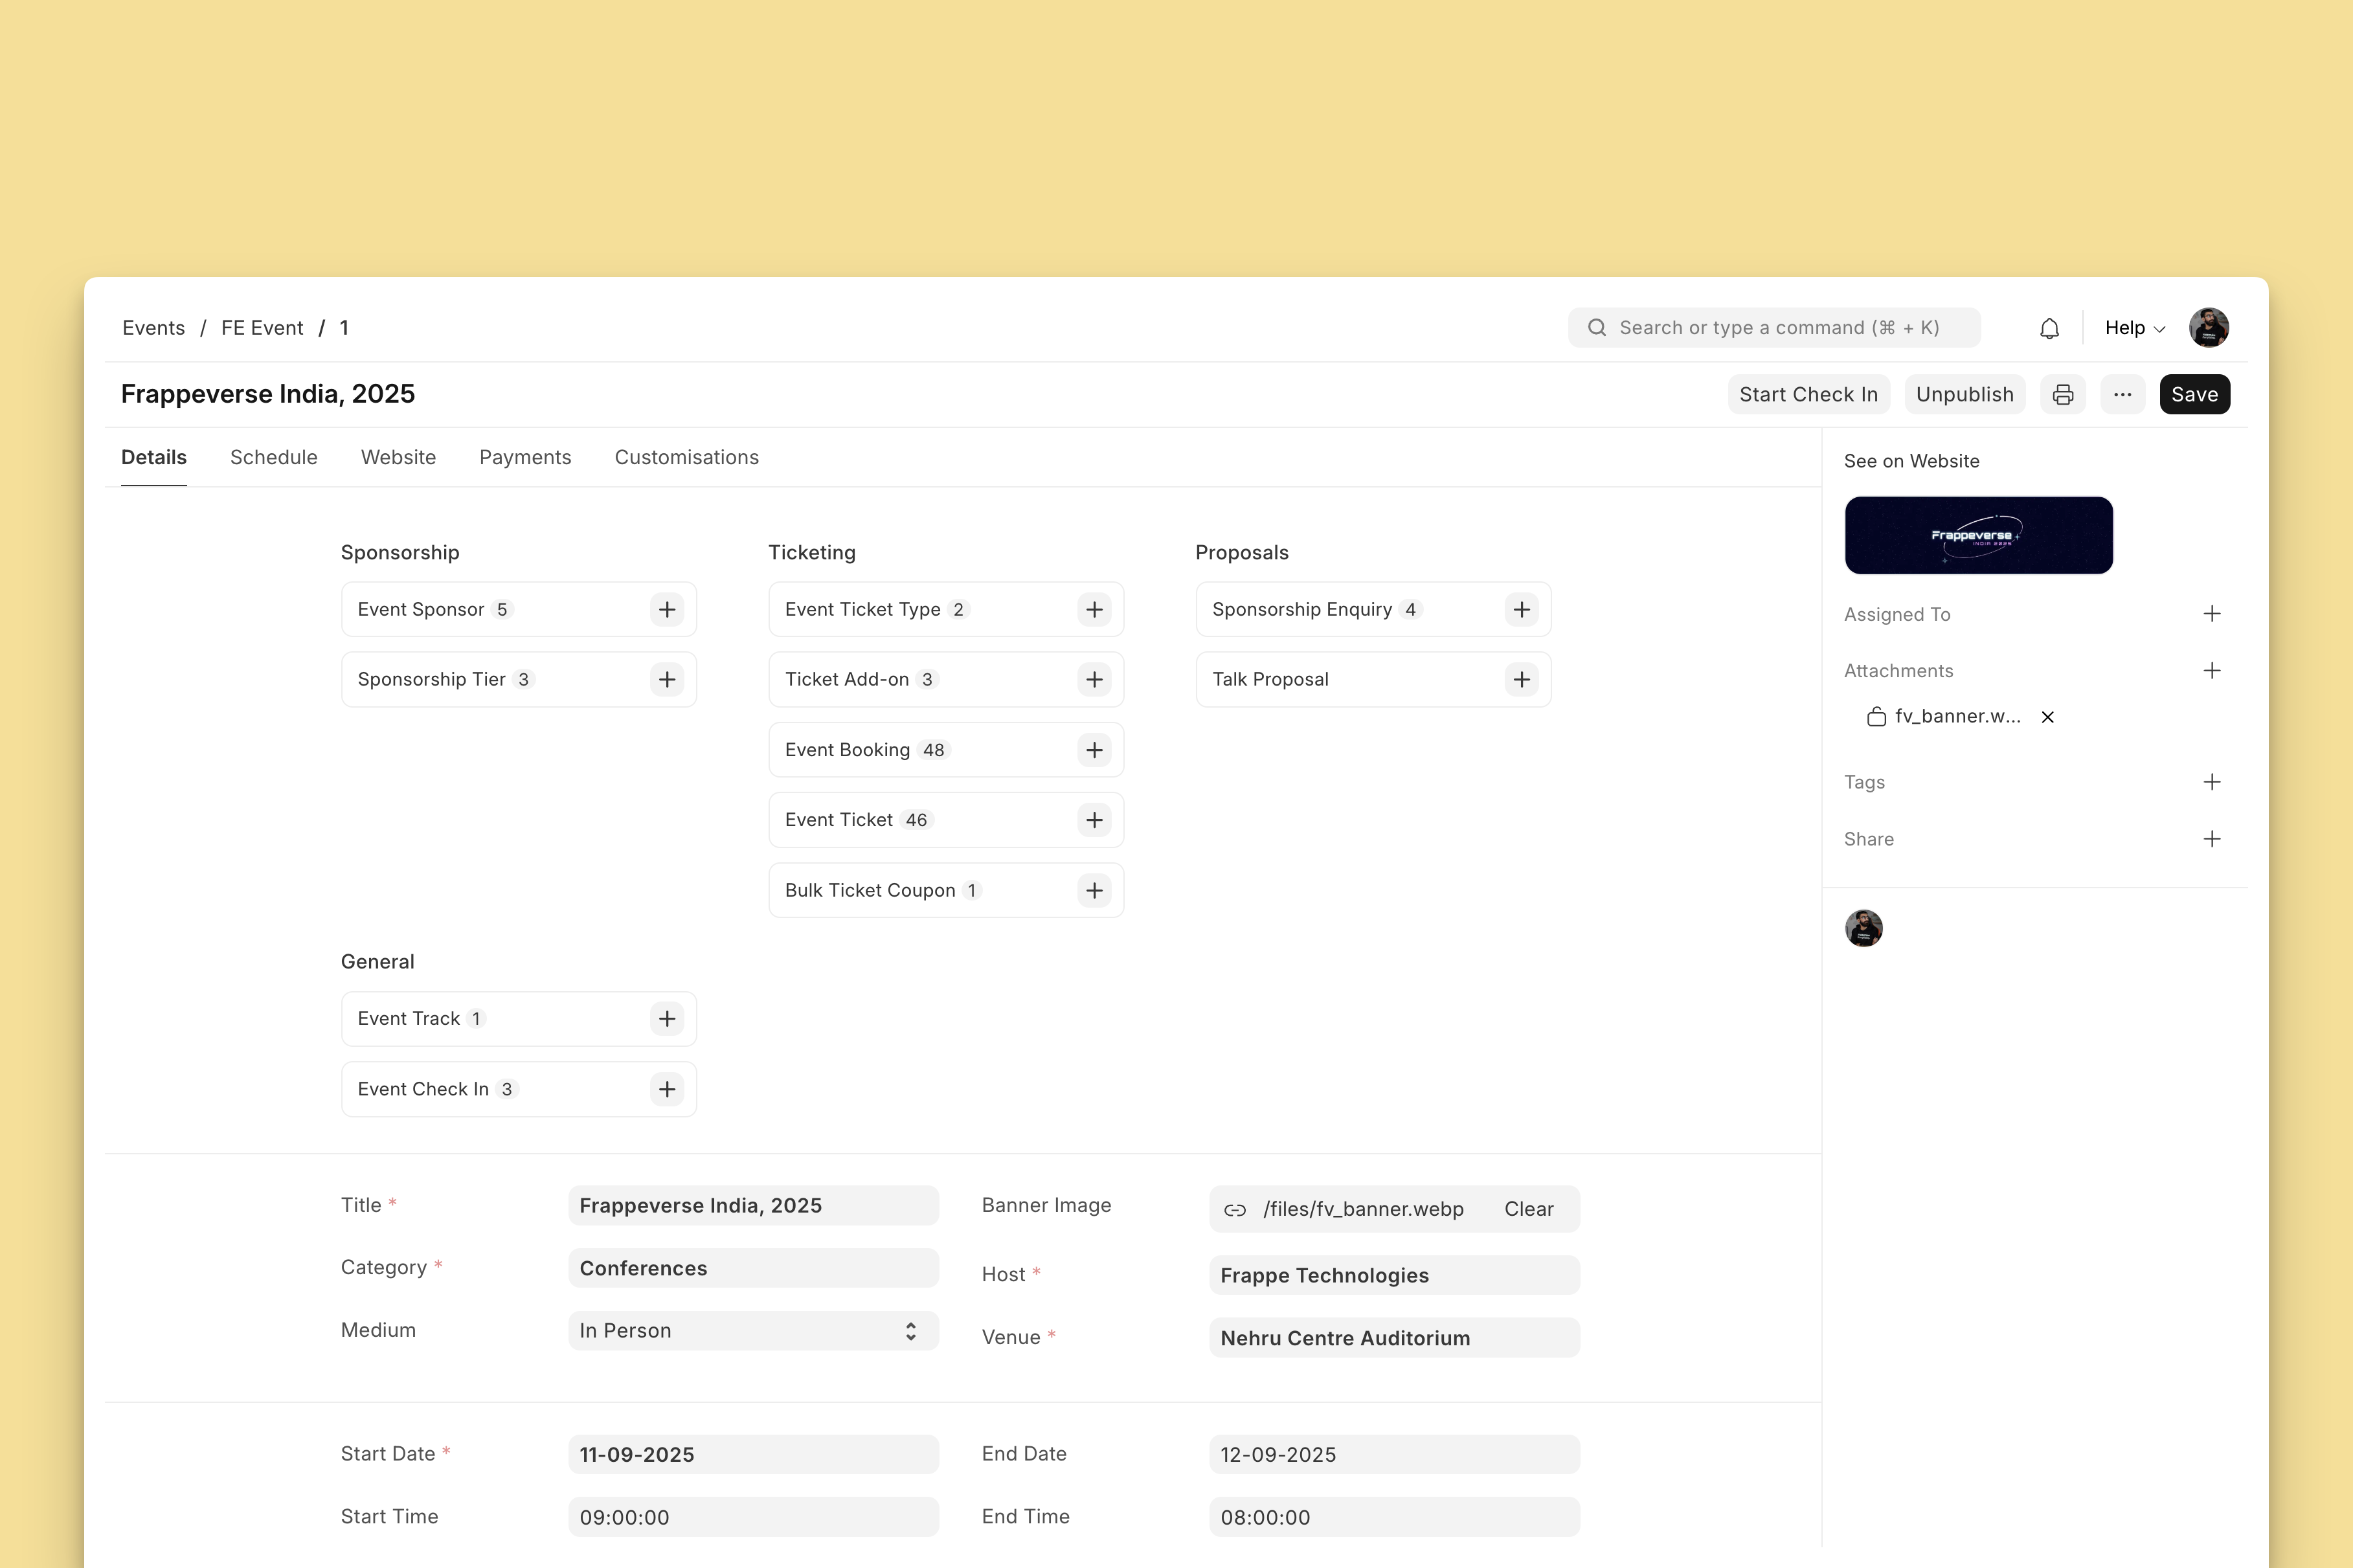Screen dimensions: 2353x1568
Task: Open the Event Booking linked list
Action: pyautogui.click(x=847, y=750)
